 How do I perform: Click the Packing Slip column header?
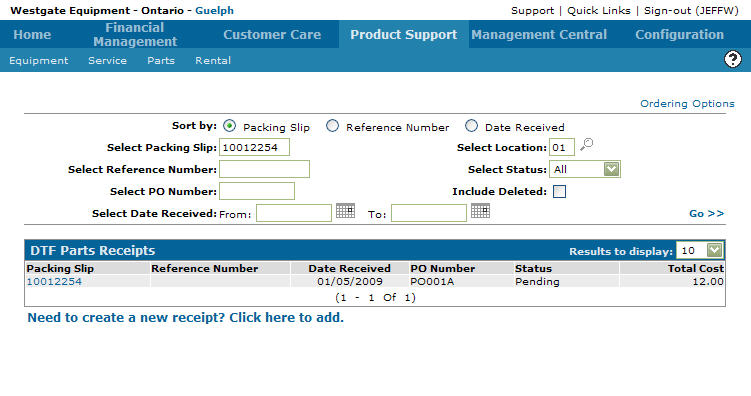click(x=60, y=269)
